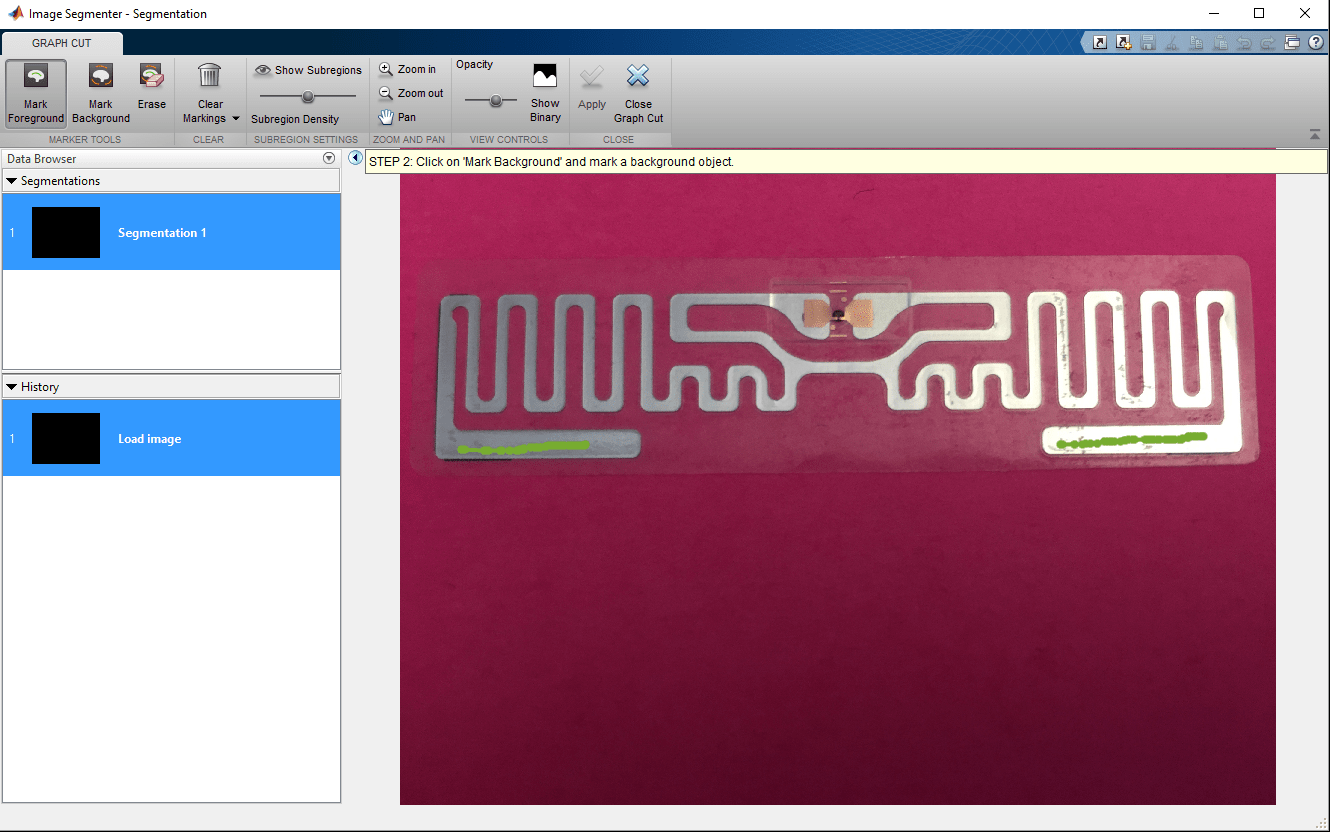This screenshot has height=832, width=1330.
Task: Collapse the Segmentations section
Action: coord(12,181)
